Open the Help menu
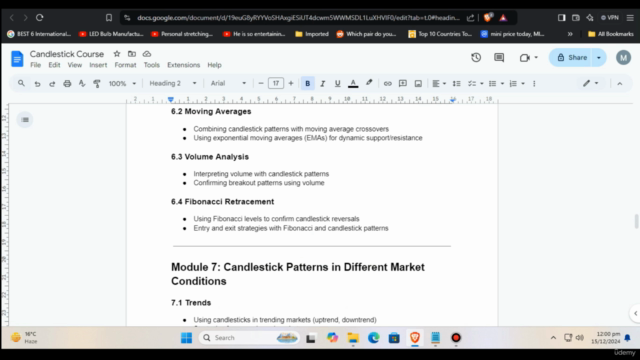Viewport: 640px width, 360px height. pyautogui.click(x=214, y=65)
